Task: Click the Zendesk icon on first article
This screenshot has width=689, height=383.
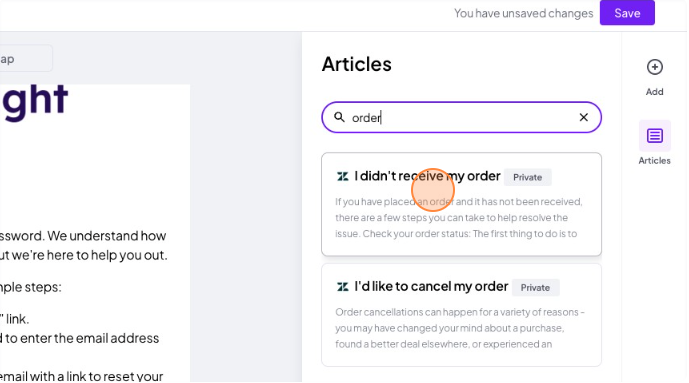Action: [342, 177]
